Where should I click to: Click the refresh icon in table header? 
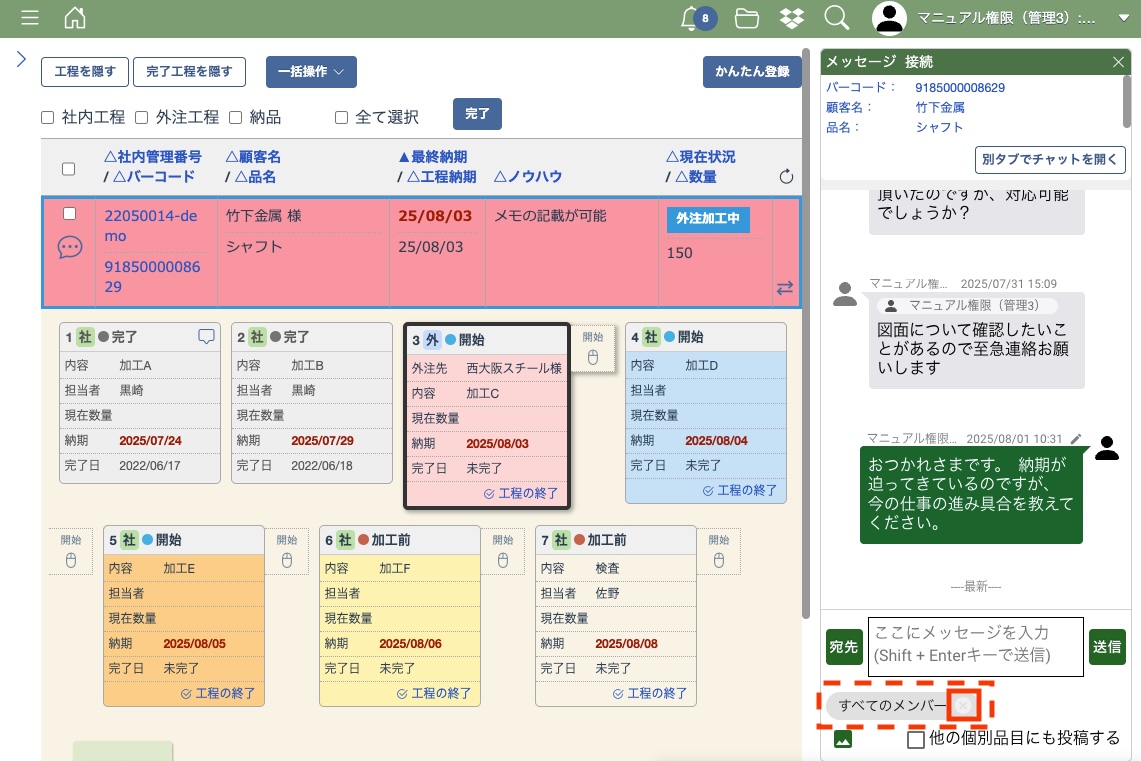[786, 177]
